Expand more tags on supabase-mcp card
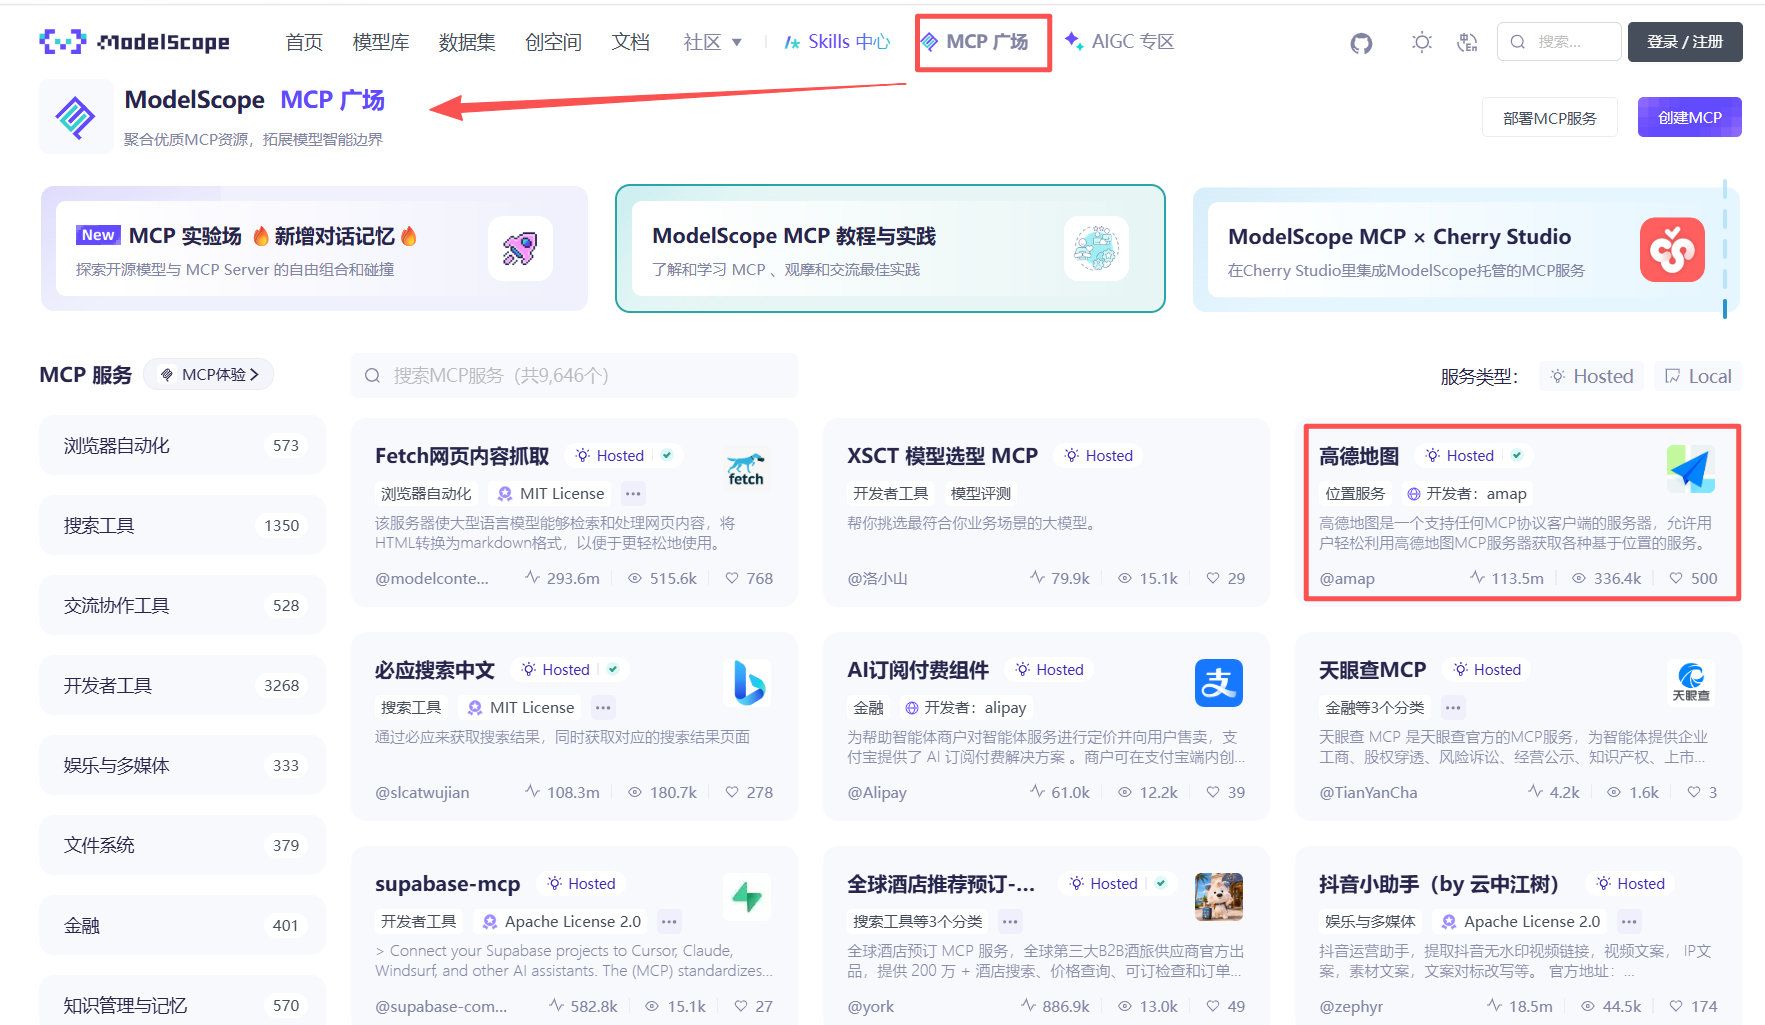Screen dimensions: 1765x1025 (x=669, y=921)
